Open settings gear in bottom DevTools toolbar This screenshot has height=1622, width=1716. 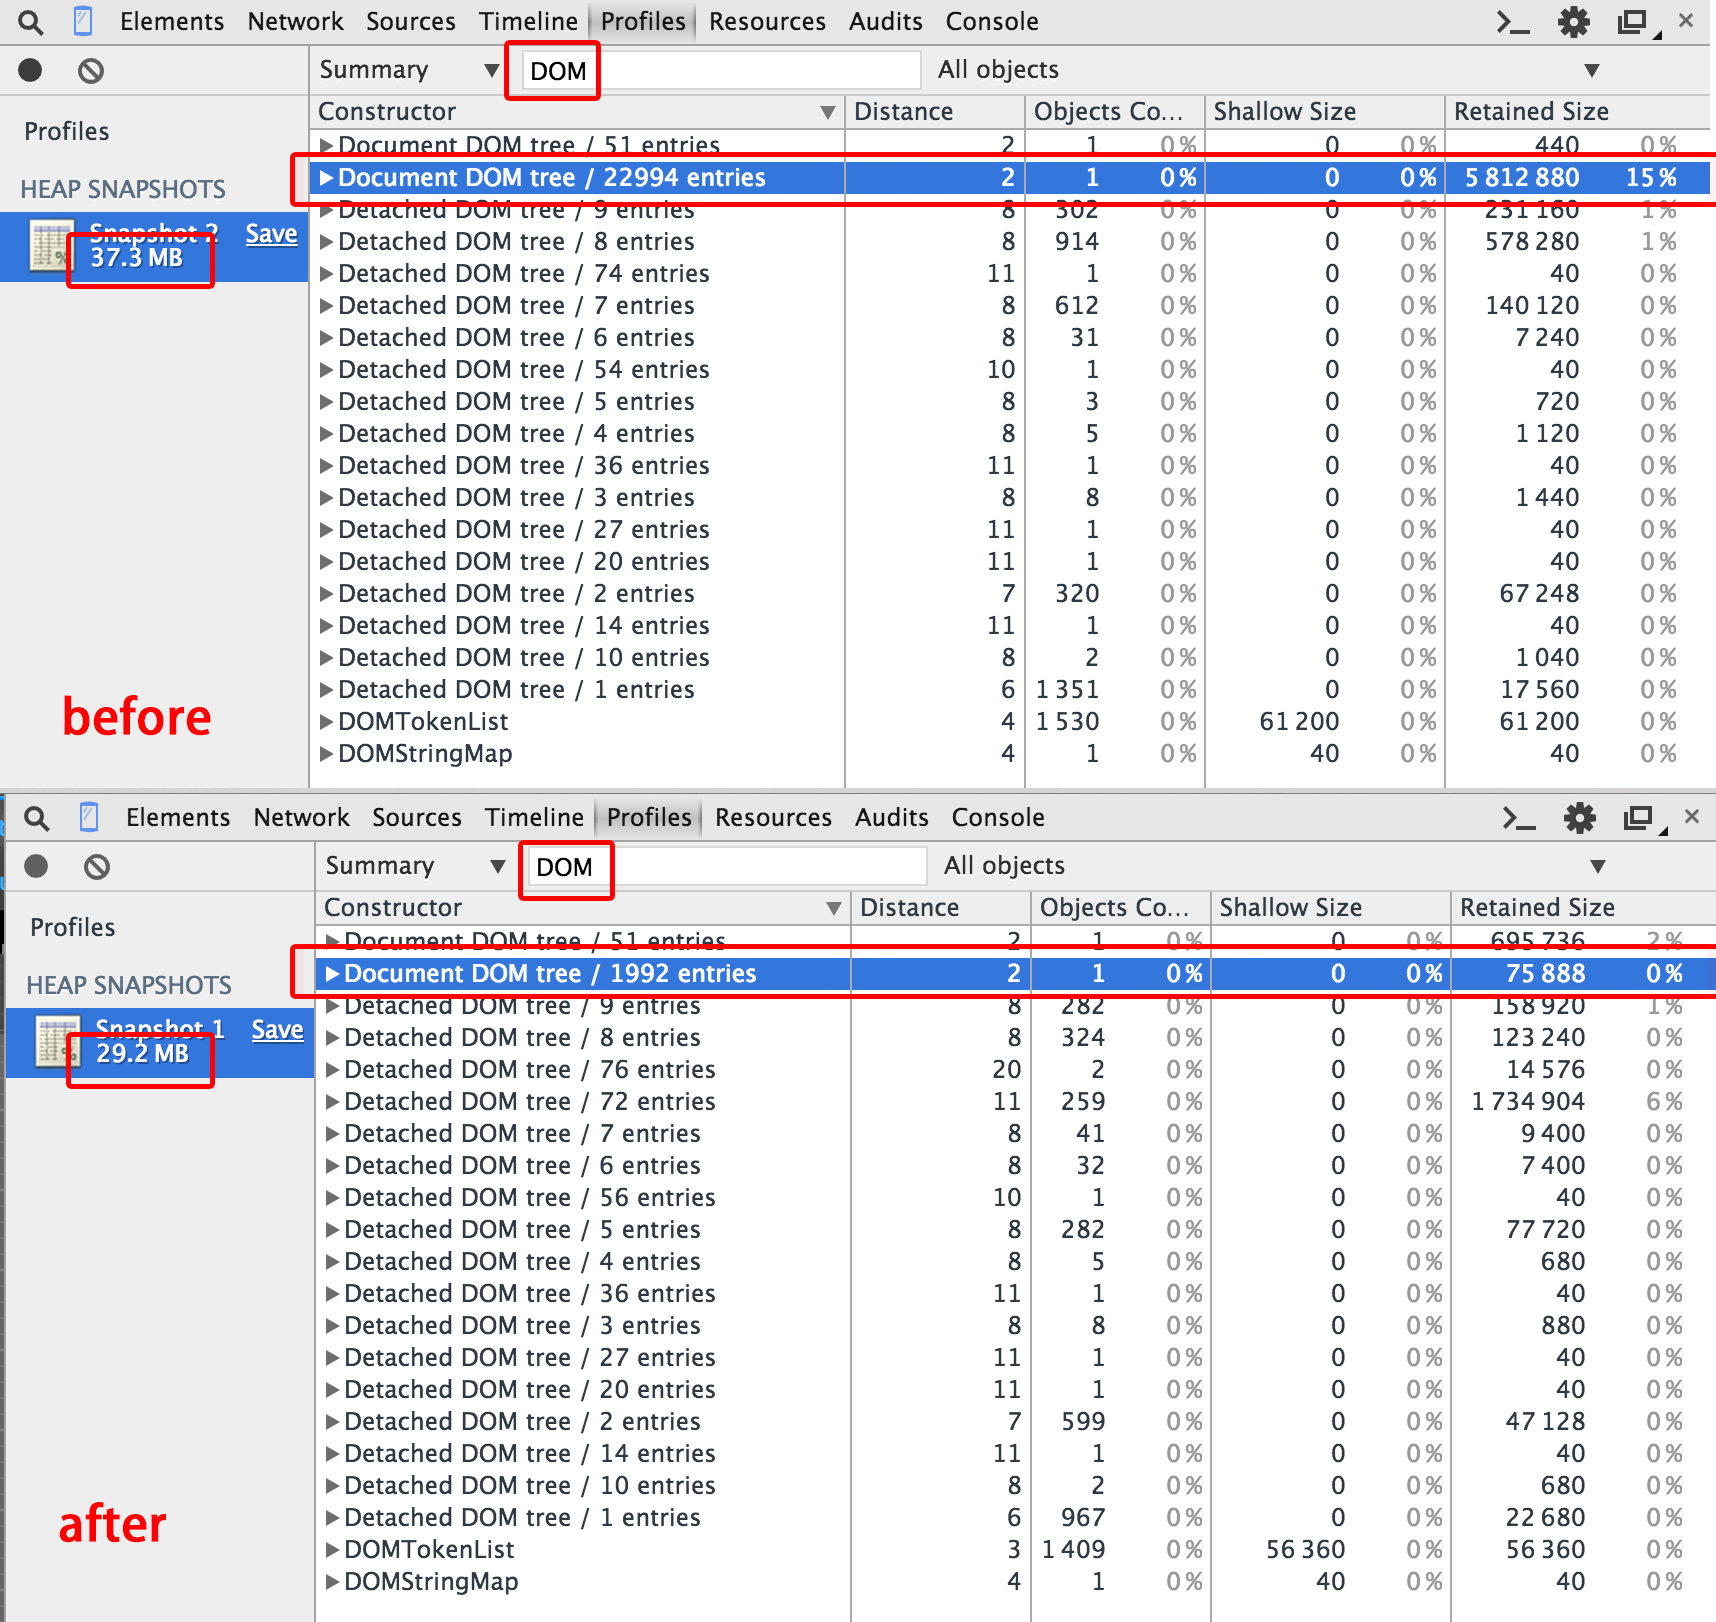[1580, 818]
